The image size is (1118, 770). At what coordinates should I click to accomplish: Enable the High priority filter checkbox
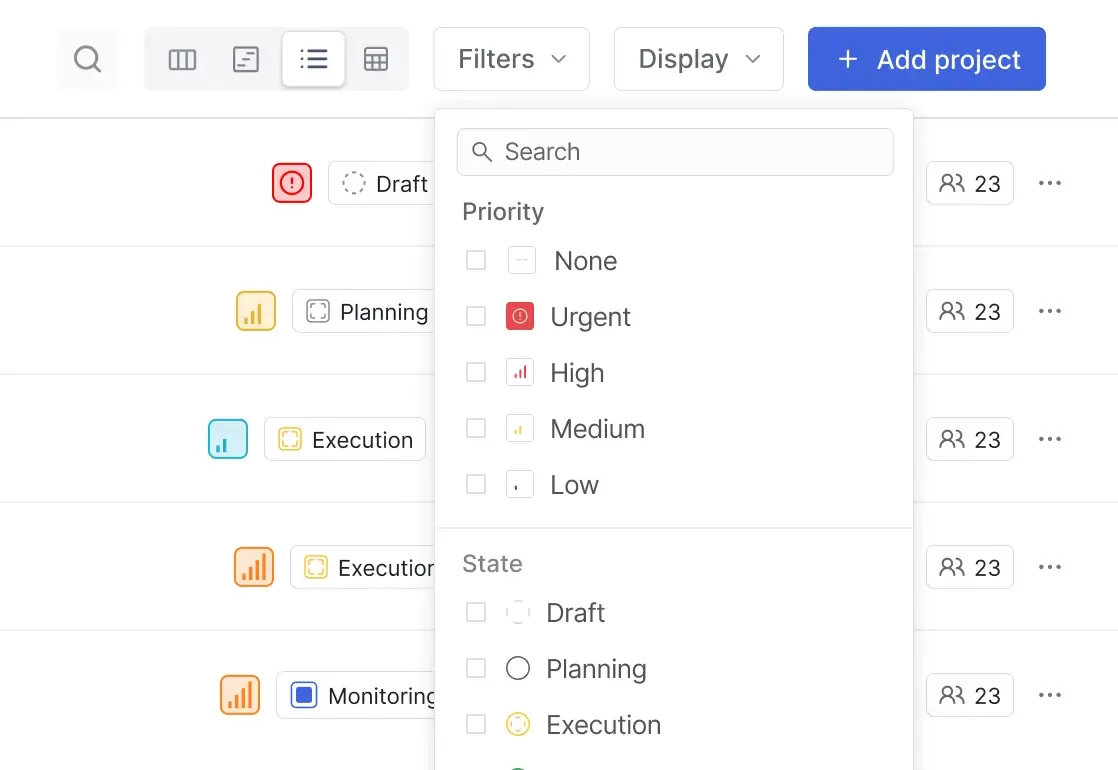click(x=476, y=371)
